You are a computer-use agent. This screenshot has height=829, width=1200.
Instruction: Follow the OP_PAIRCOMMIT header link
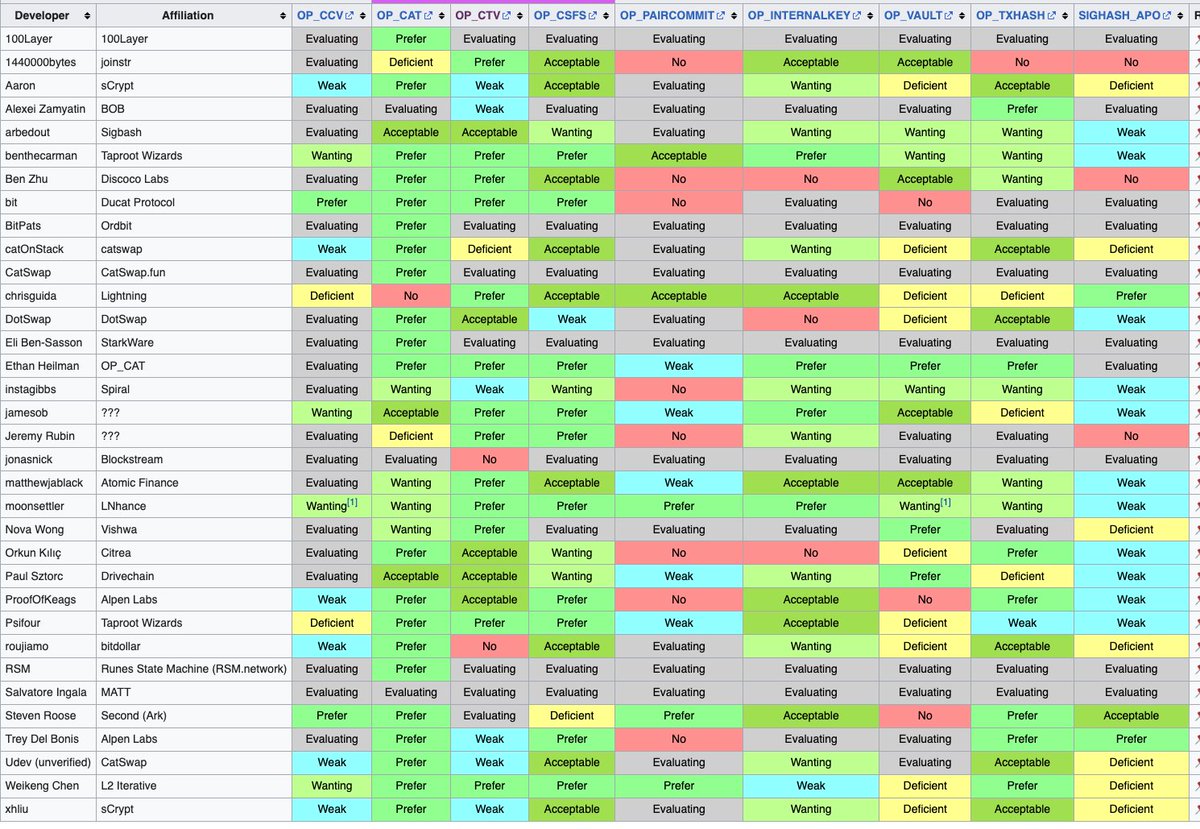(668, 16)
